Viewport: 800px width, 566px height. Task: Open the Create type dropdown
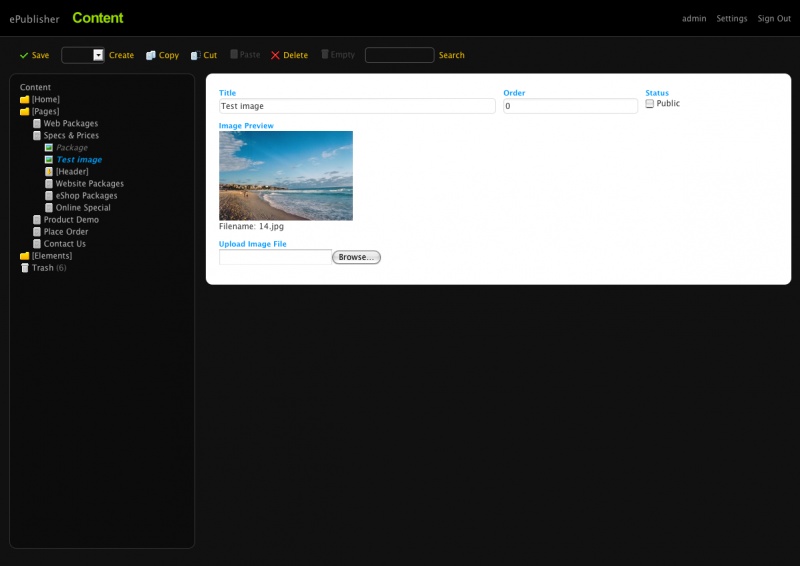[x=98, y=56]
